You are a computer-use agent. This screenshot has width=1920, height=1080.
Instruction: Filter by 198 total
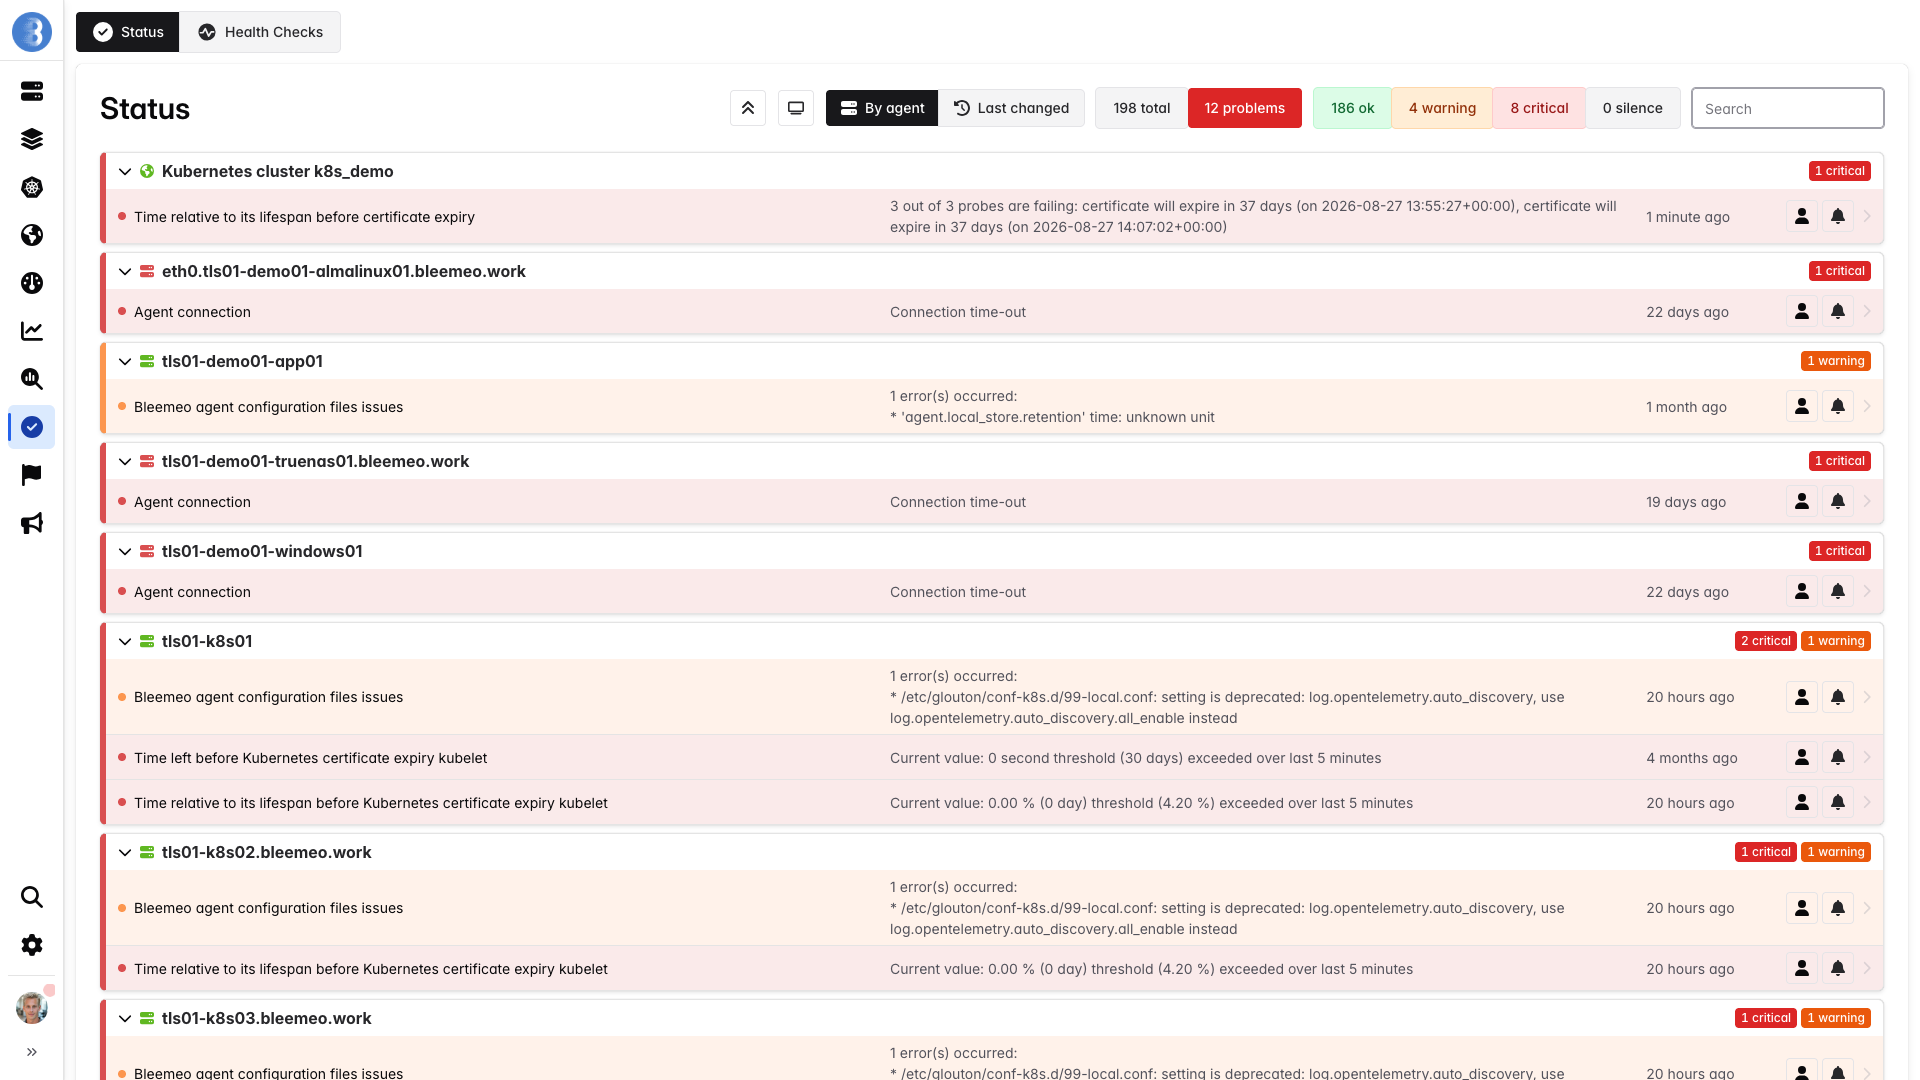click(1141, 108)
